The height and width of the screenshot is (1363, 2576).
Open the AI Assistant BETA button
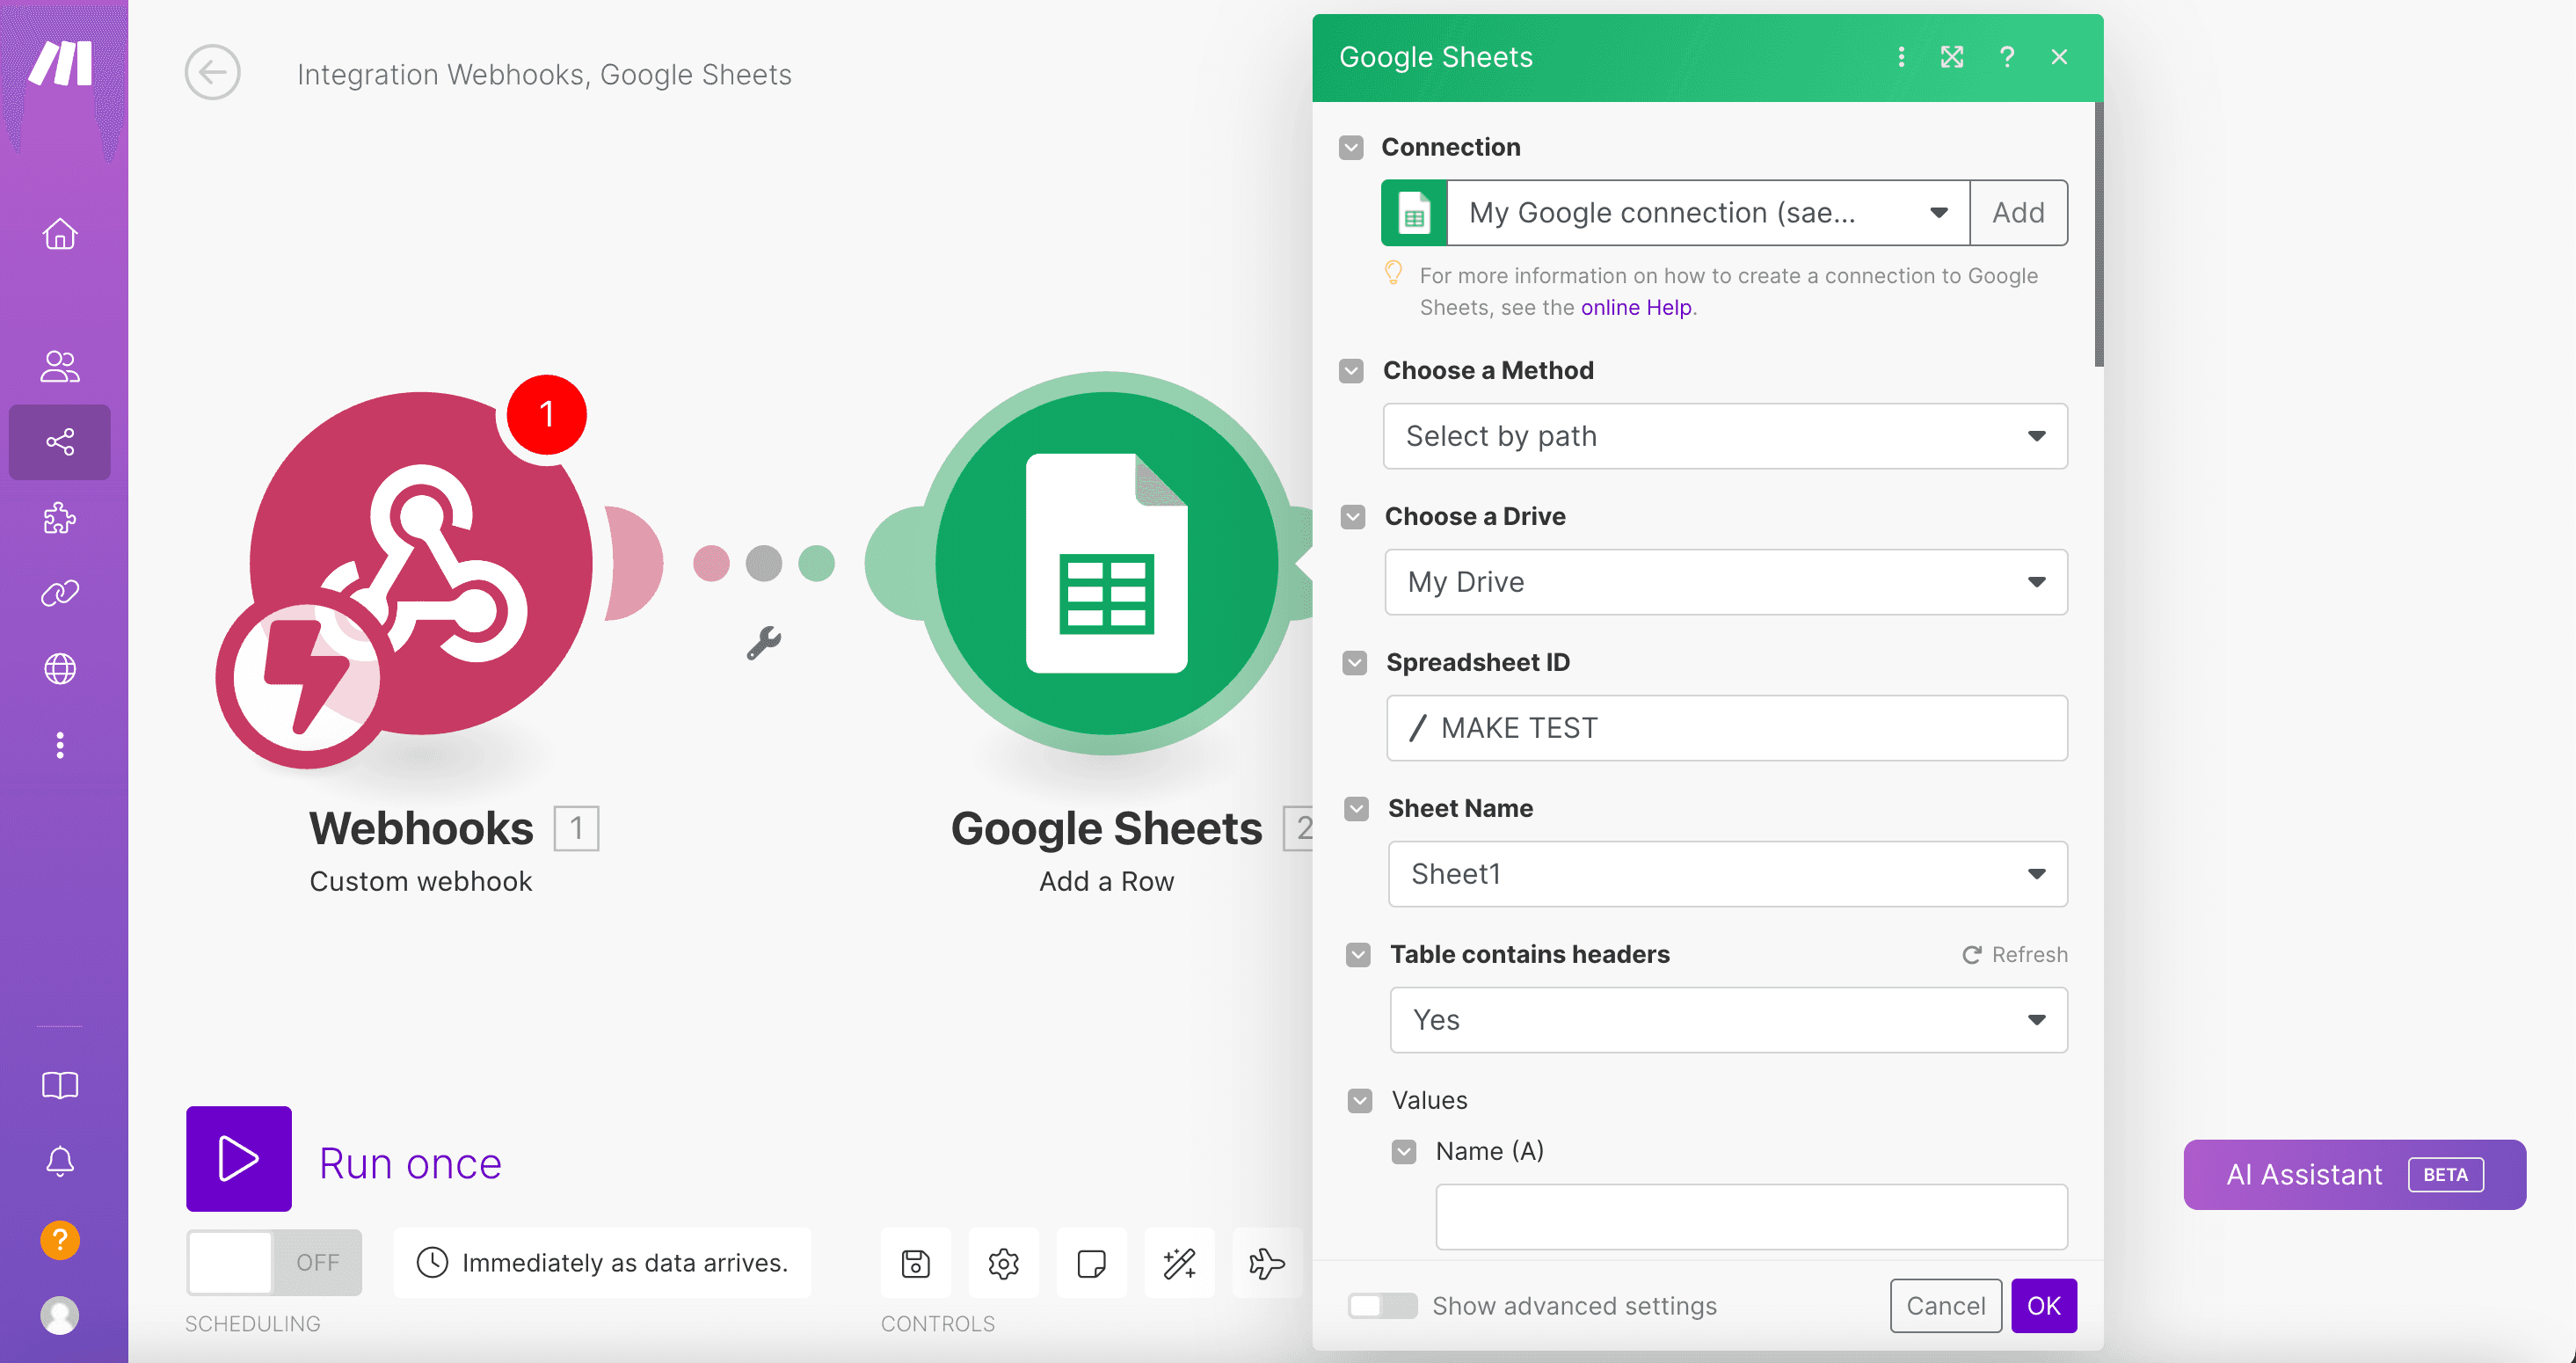tap(2355, 1174)
